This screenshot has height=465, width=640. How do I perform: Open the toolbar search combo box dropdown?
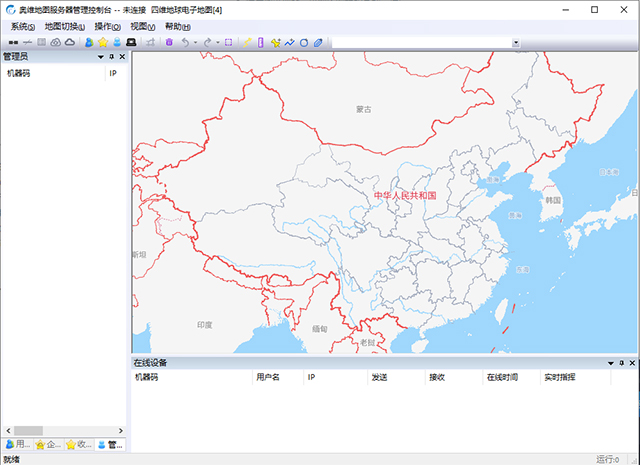click(516, 43)
